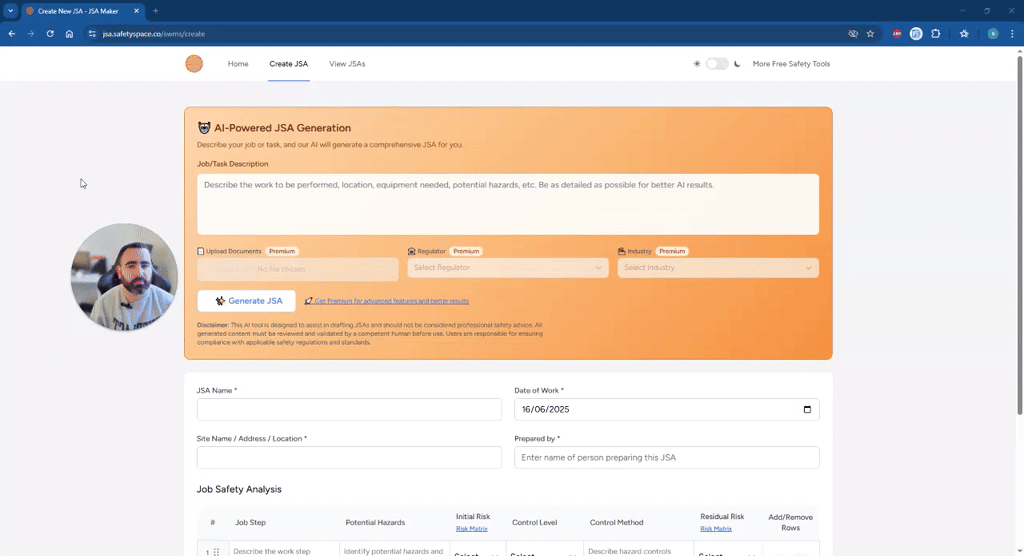Toggle the light/dark theme switch
This screenshot has width=1024, height=556.
[717, 64]
